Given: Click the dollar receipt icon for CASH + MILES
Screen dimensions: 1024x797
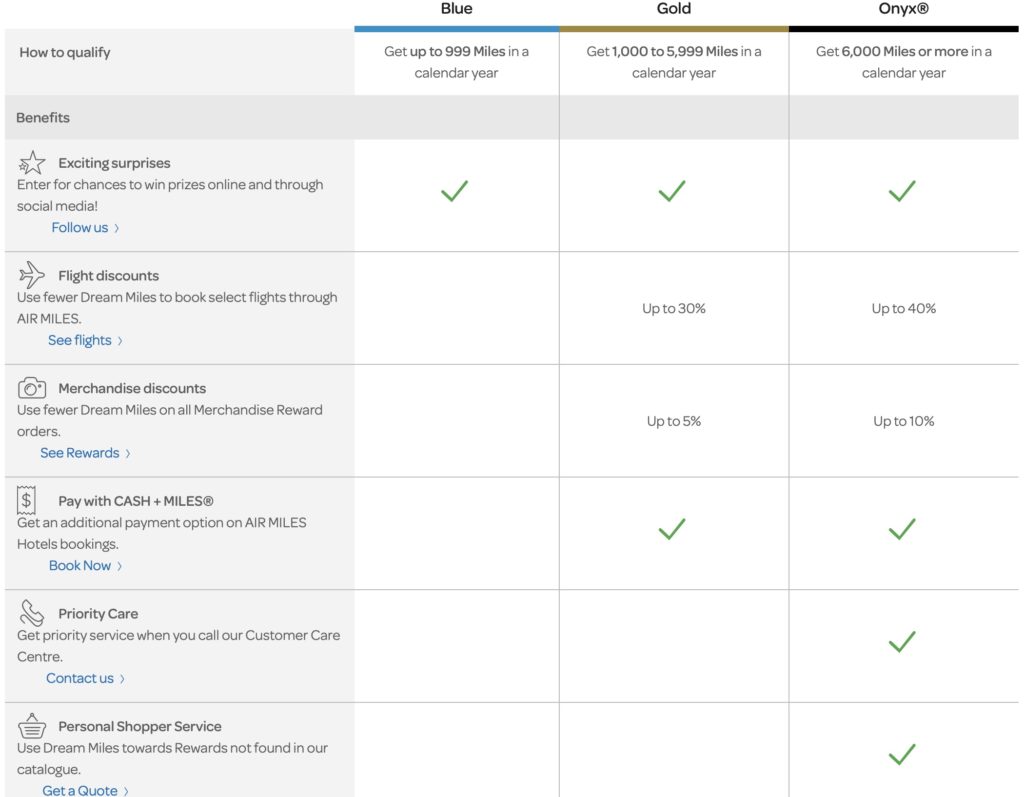Looking at the screenshot, I should click(x=27, y=500).
